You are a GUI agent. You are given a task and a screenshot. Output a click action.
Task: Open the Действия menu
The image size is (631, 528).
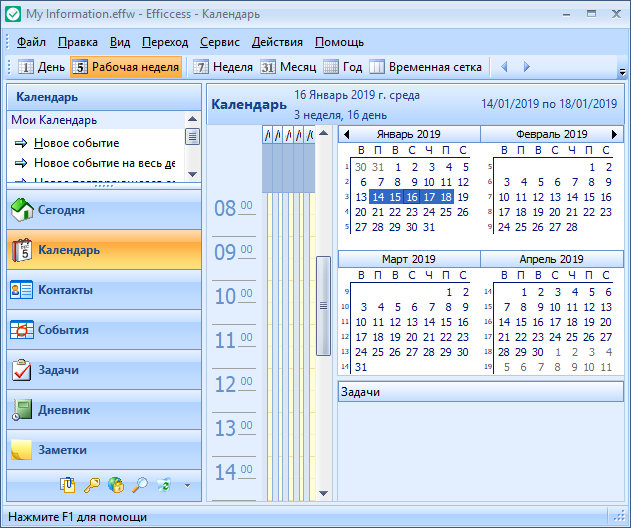[277, 42]
